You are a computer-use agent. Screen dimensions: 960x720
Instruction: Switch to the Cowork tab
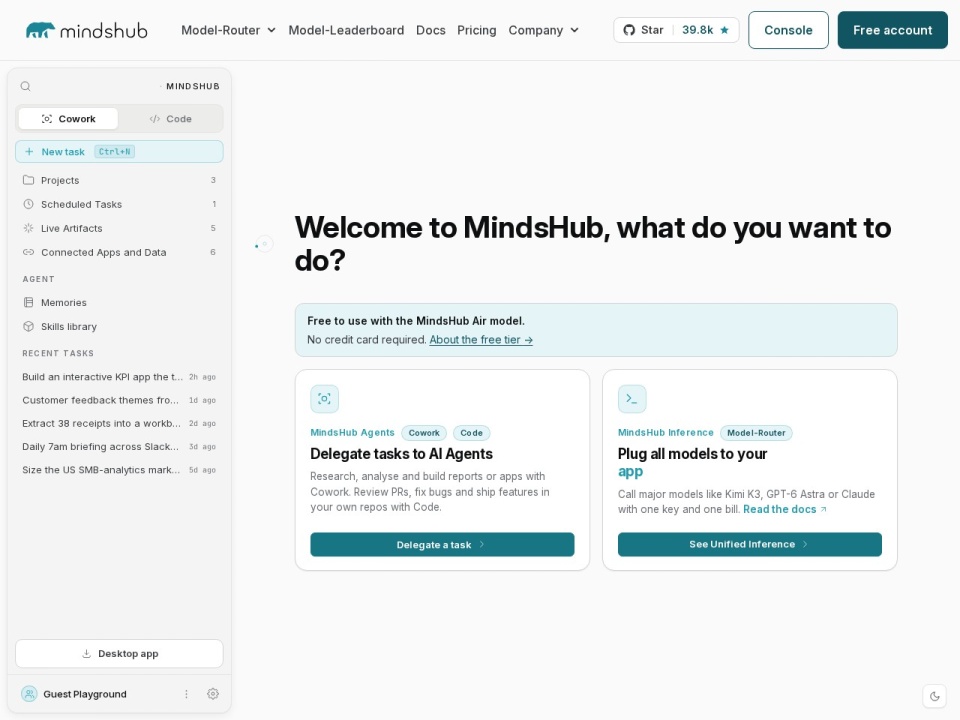coord(68,119)
